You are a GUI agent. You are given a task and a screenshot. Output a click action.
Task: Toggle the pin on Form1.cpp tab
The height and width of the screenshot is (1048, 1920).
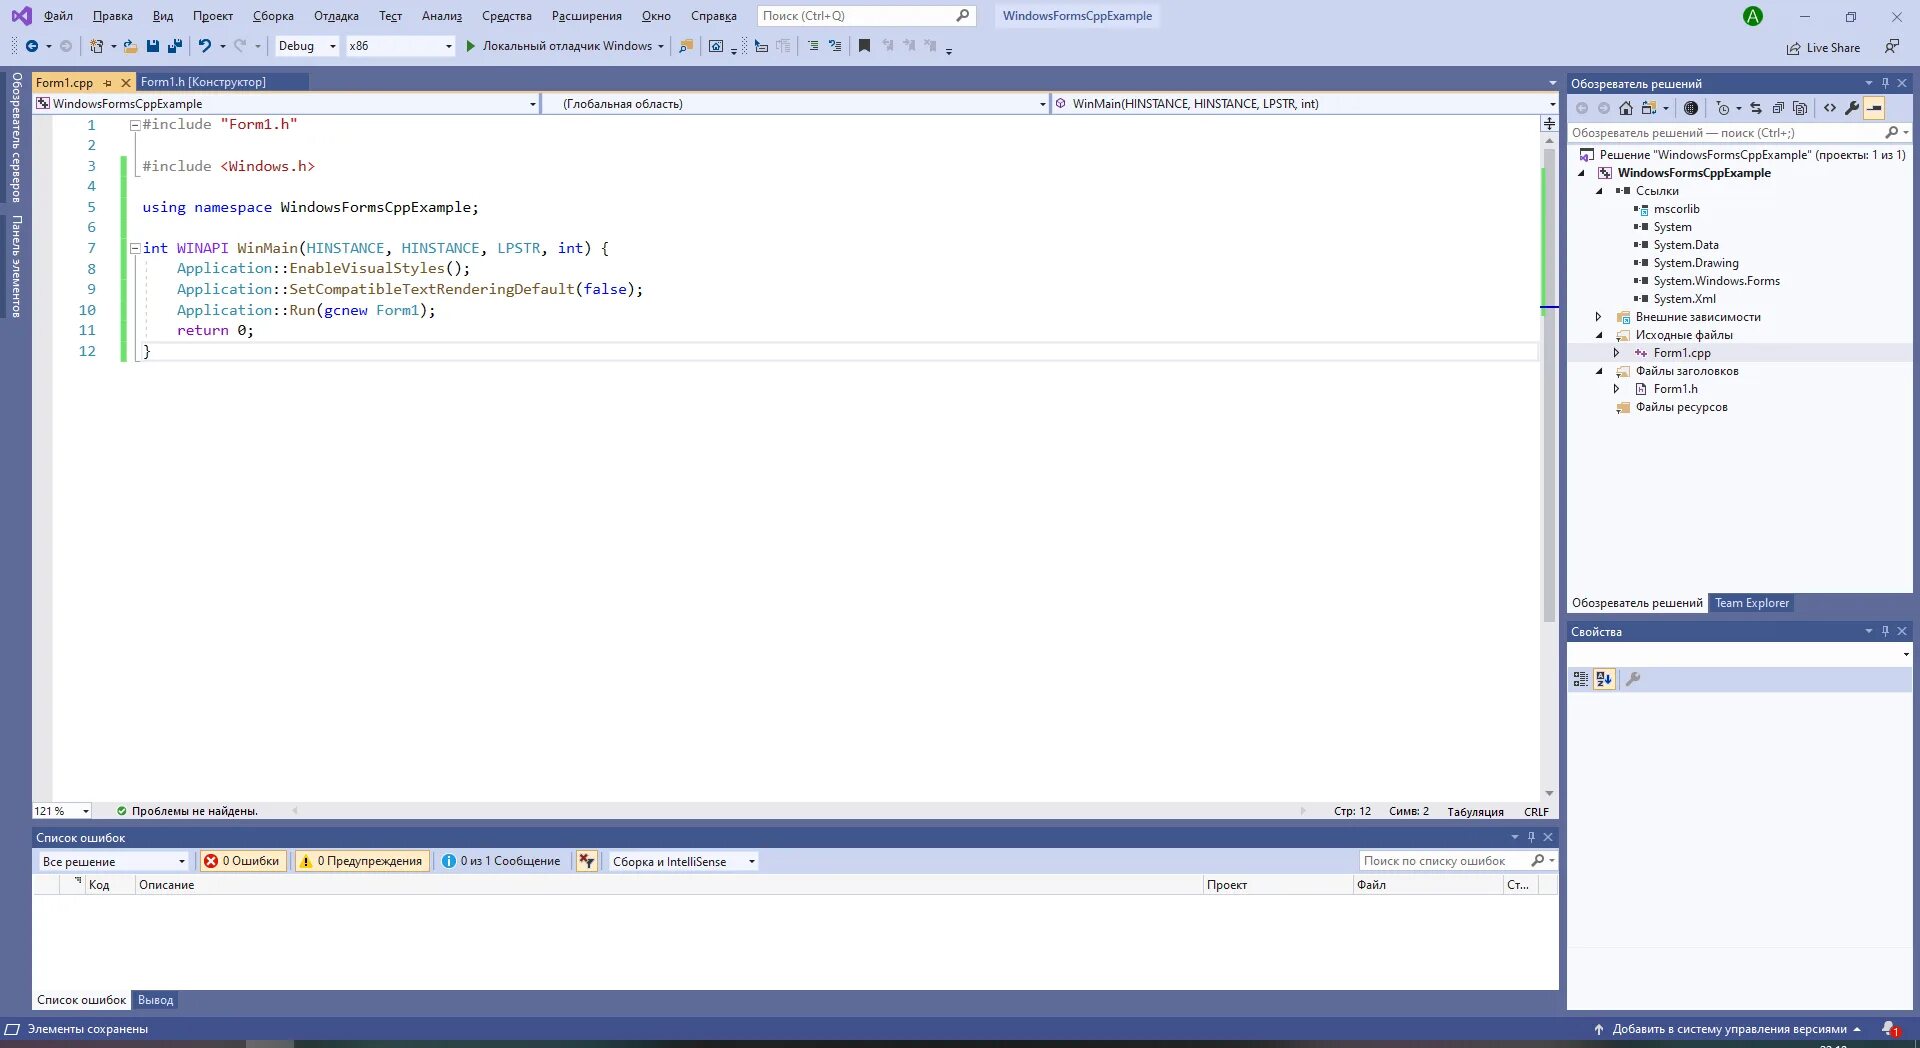tap(108, 83)
